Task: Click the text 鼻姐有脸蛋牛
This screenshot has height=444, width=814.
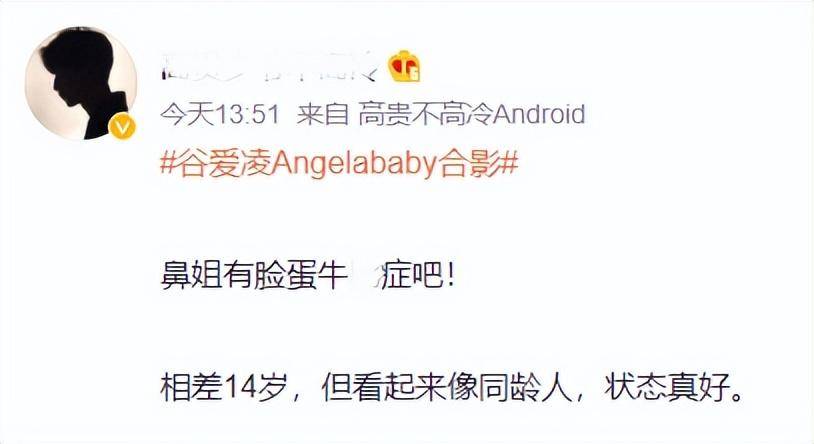Action: click(x=254, y=275)
